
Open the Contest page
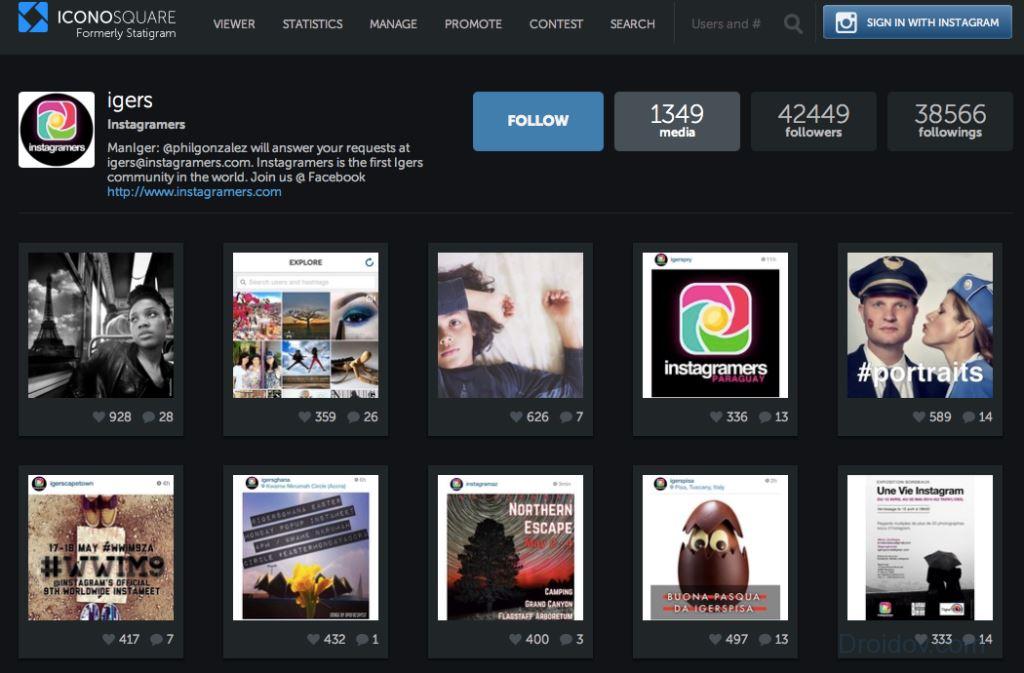click(556, 24)
